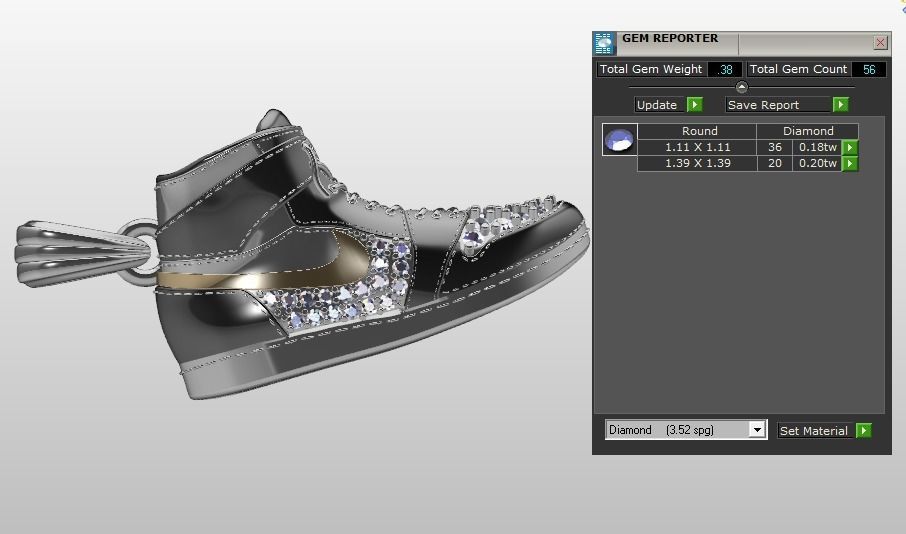Select the 1.11 X 1.11 size cell

[697, 147]
